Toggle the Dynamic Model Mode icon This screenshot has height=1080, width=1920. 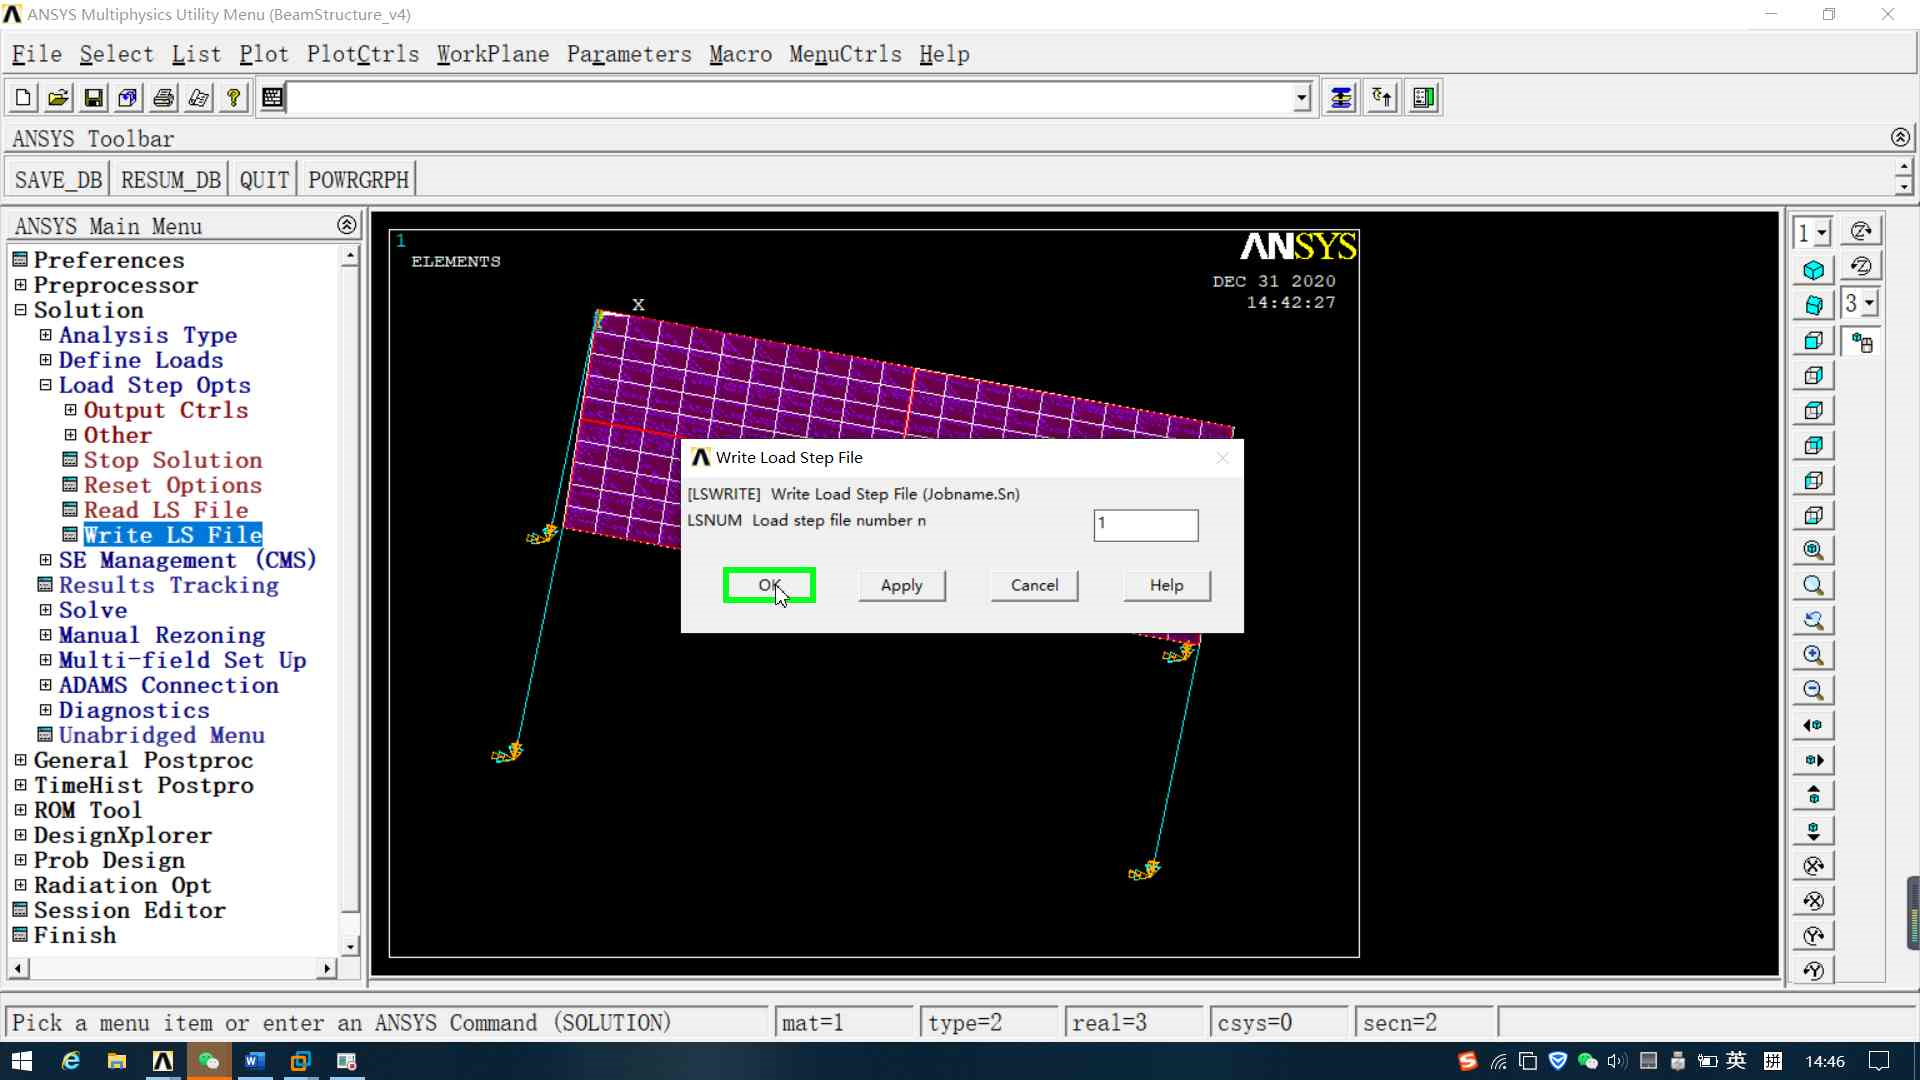tap(1861, 342)
